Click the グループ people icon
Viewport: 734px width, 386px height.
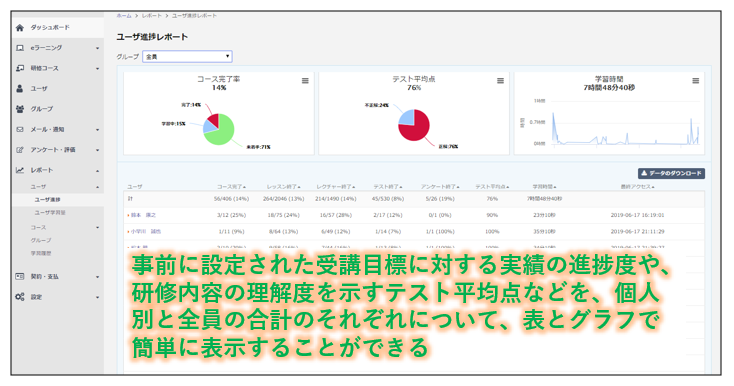coord(20,109)
